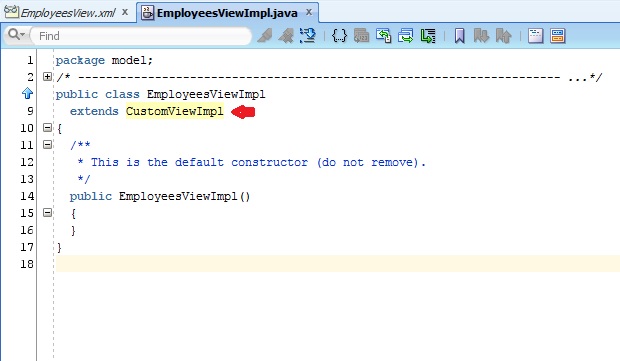This screenshot has height=361, width=620.
Task: Switch to the EmployeesView.xml tab
Action: (68, 13)
